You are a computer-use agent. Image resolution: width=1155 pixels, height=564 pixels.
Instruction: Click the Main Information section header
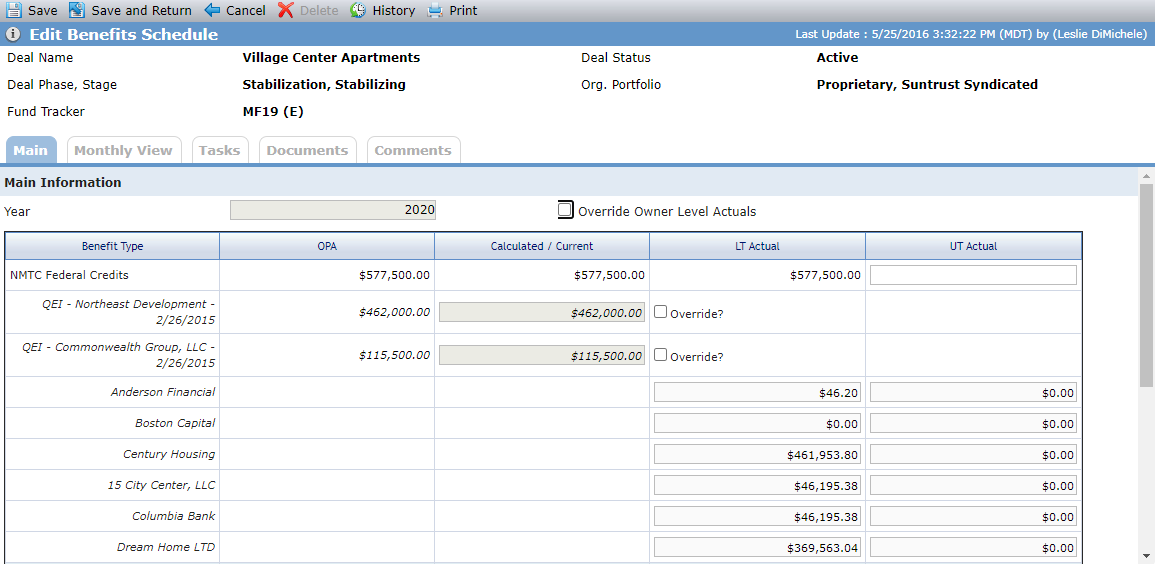pyautogui.click(x=63, y=183)
